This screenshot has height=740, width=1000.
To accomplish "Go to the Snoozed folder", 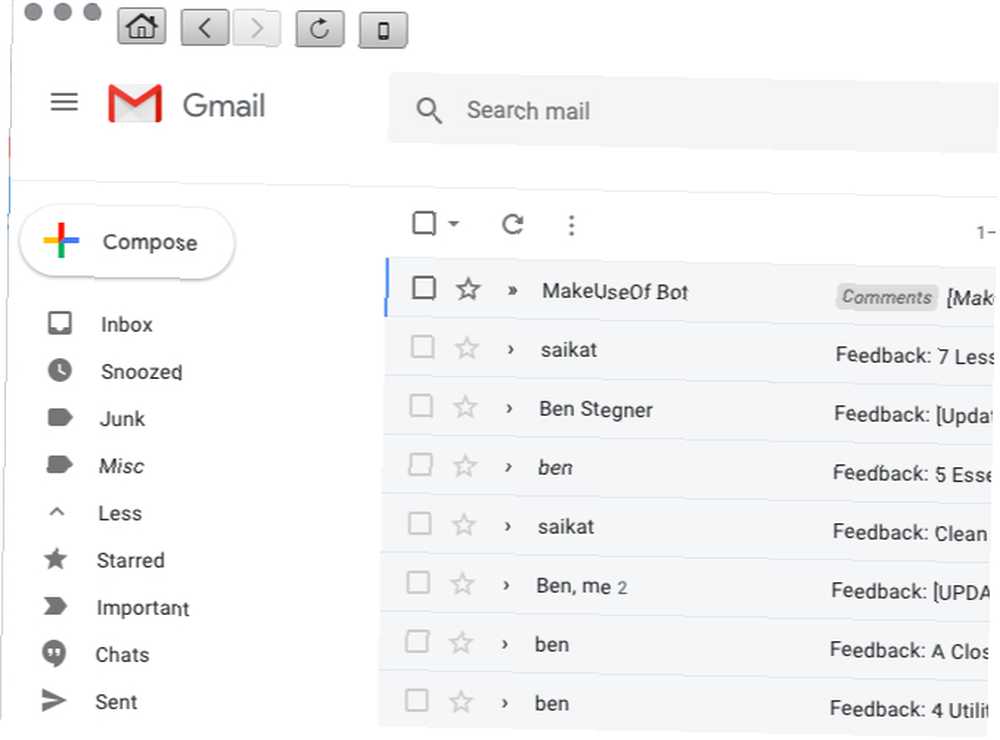I will click(x=115, y=371).
